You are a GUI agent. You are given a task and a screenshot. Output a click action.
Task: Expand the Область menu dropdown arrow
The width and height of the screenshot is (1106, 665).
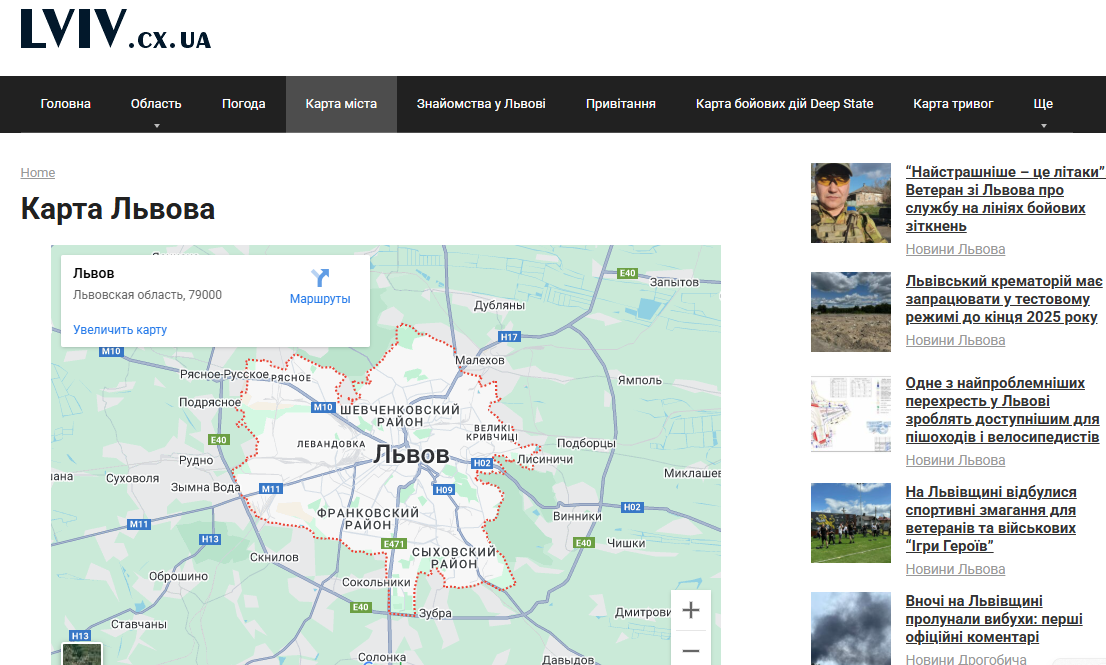[x=157, y=126]
